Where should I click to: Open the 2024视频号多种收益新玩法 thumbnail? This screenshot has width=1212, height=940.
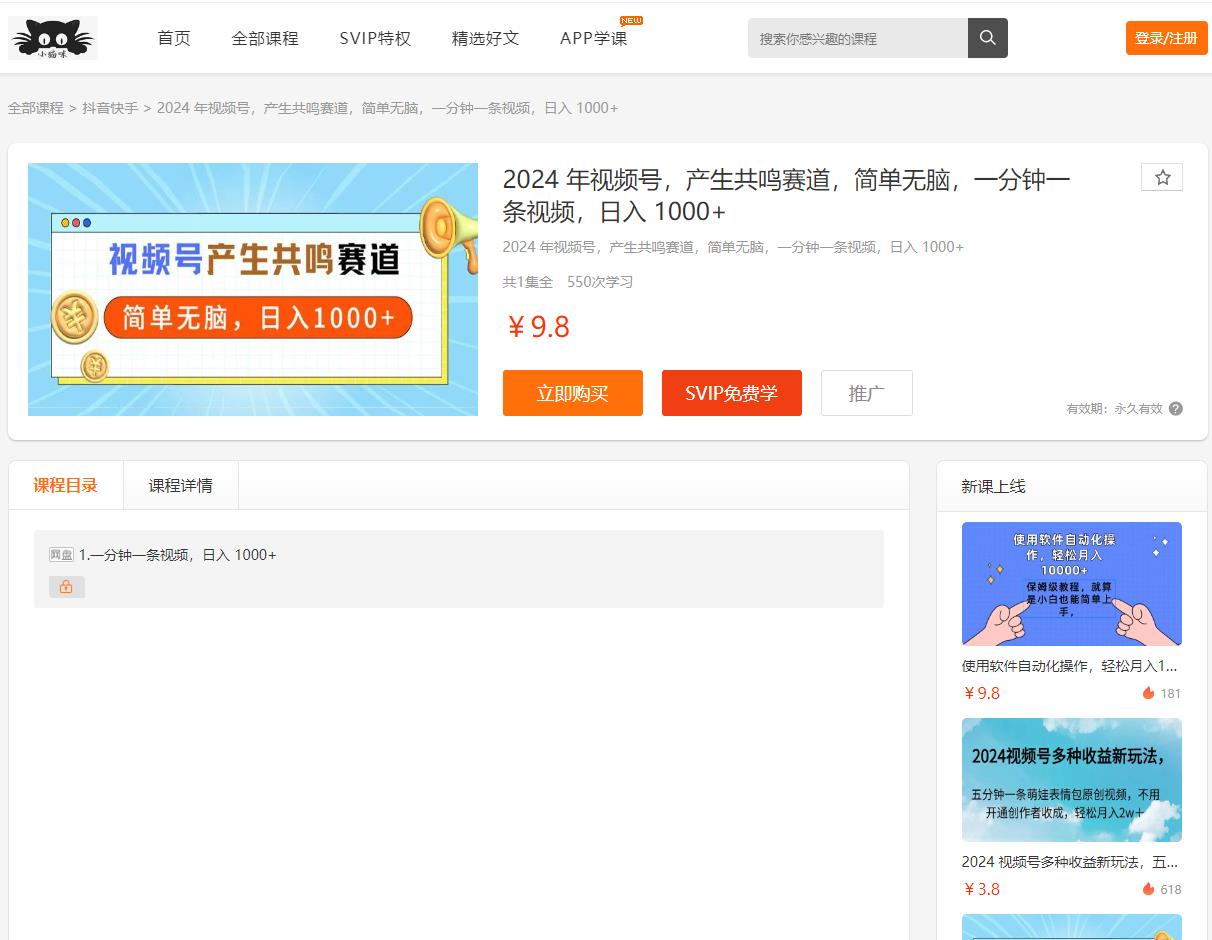point(1072,780)
